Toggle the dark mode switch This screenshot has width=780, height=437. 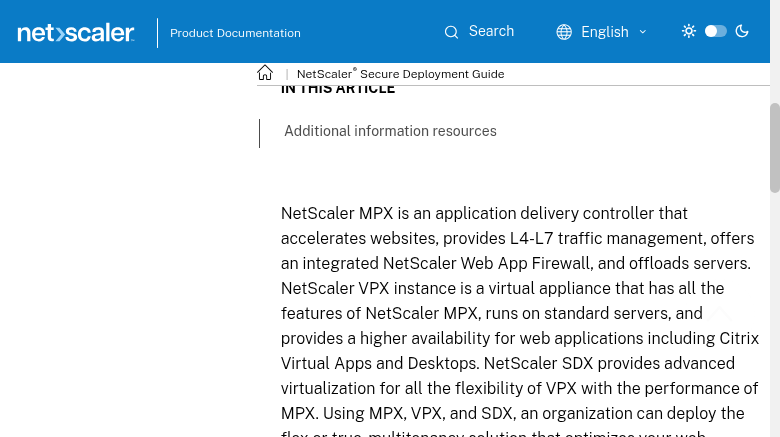pos(716,31)
